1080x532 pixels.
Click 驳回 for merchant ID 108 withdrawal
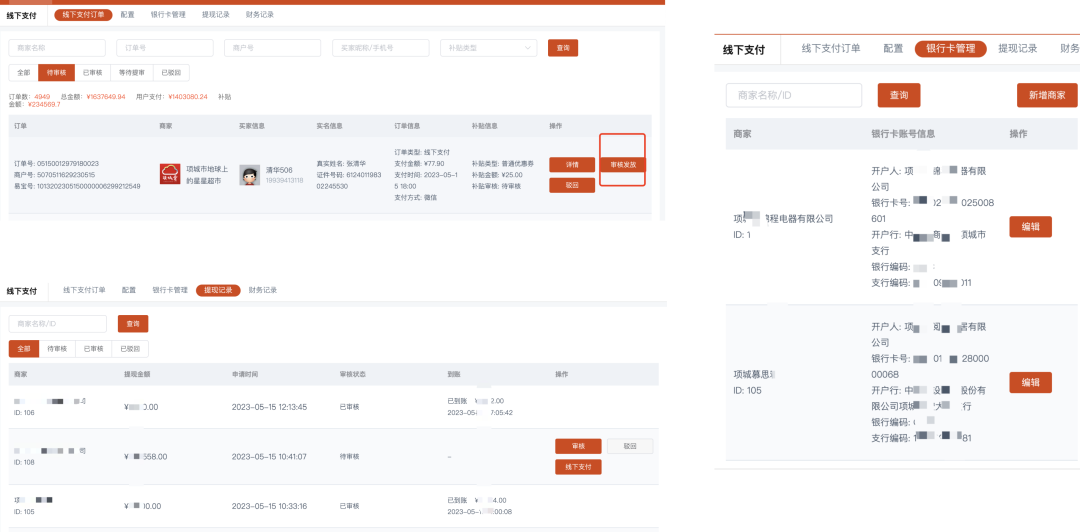(630, 447)
